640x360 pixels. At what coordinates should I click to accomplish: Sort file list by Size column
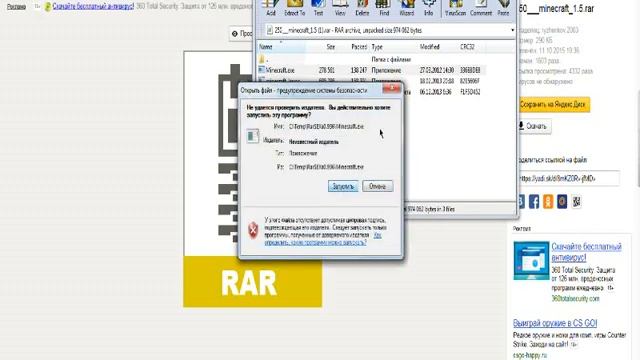point(331,47)
